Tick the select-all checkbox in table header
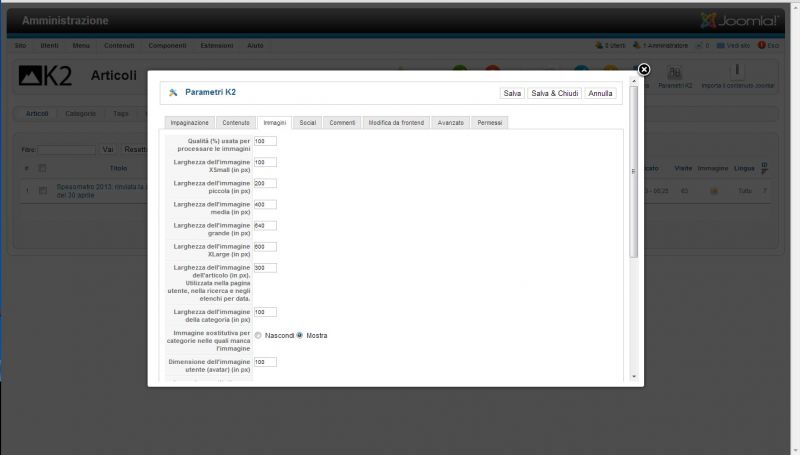Viewport: 800px width, 455px height. click(x=42, y=168)
